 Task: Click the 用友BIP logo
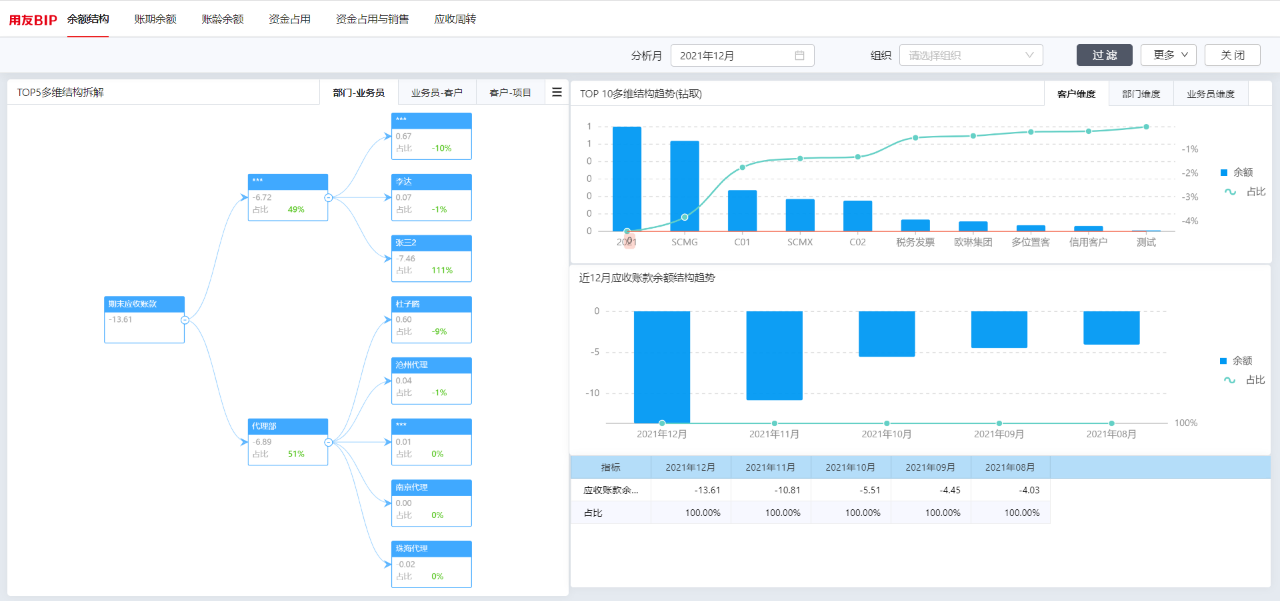[x=33, y=19]
